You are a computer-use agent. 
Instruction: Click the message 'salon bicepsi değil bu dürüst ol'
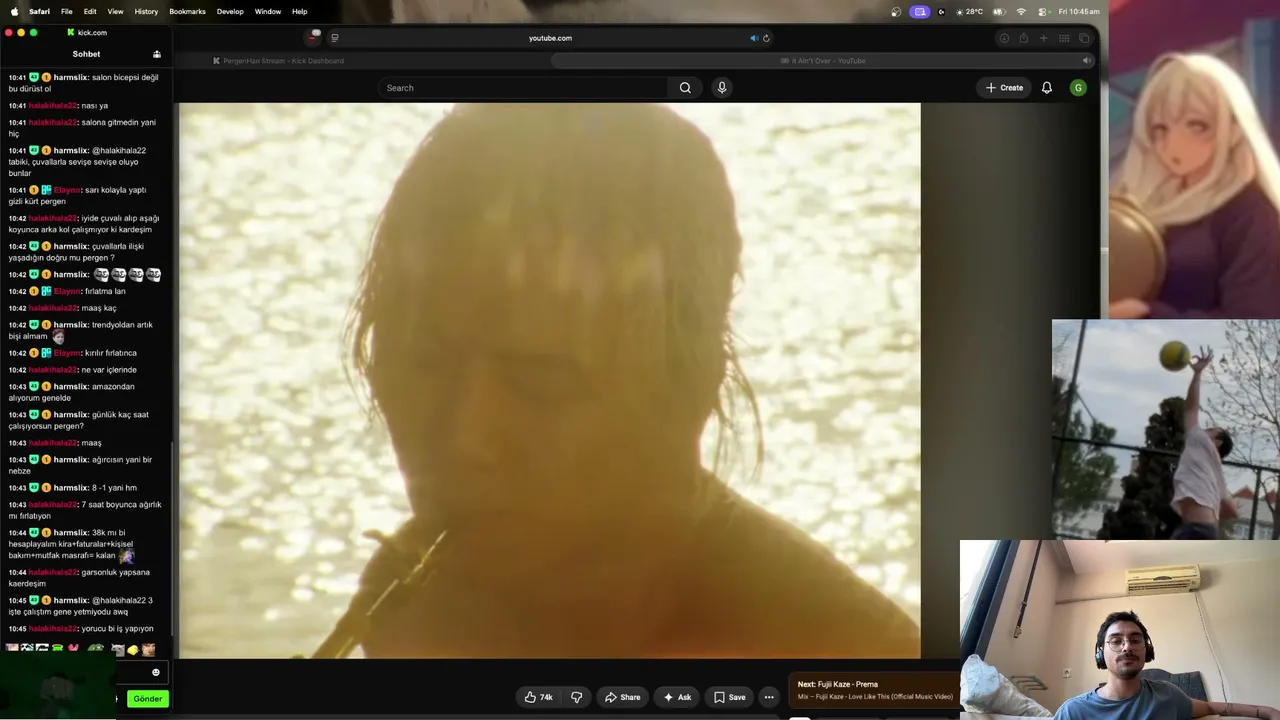point(84,83)
